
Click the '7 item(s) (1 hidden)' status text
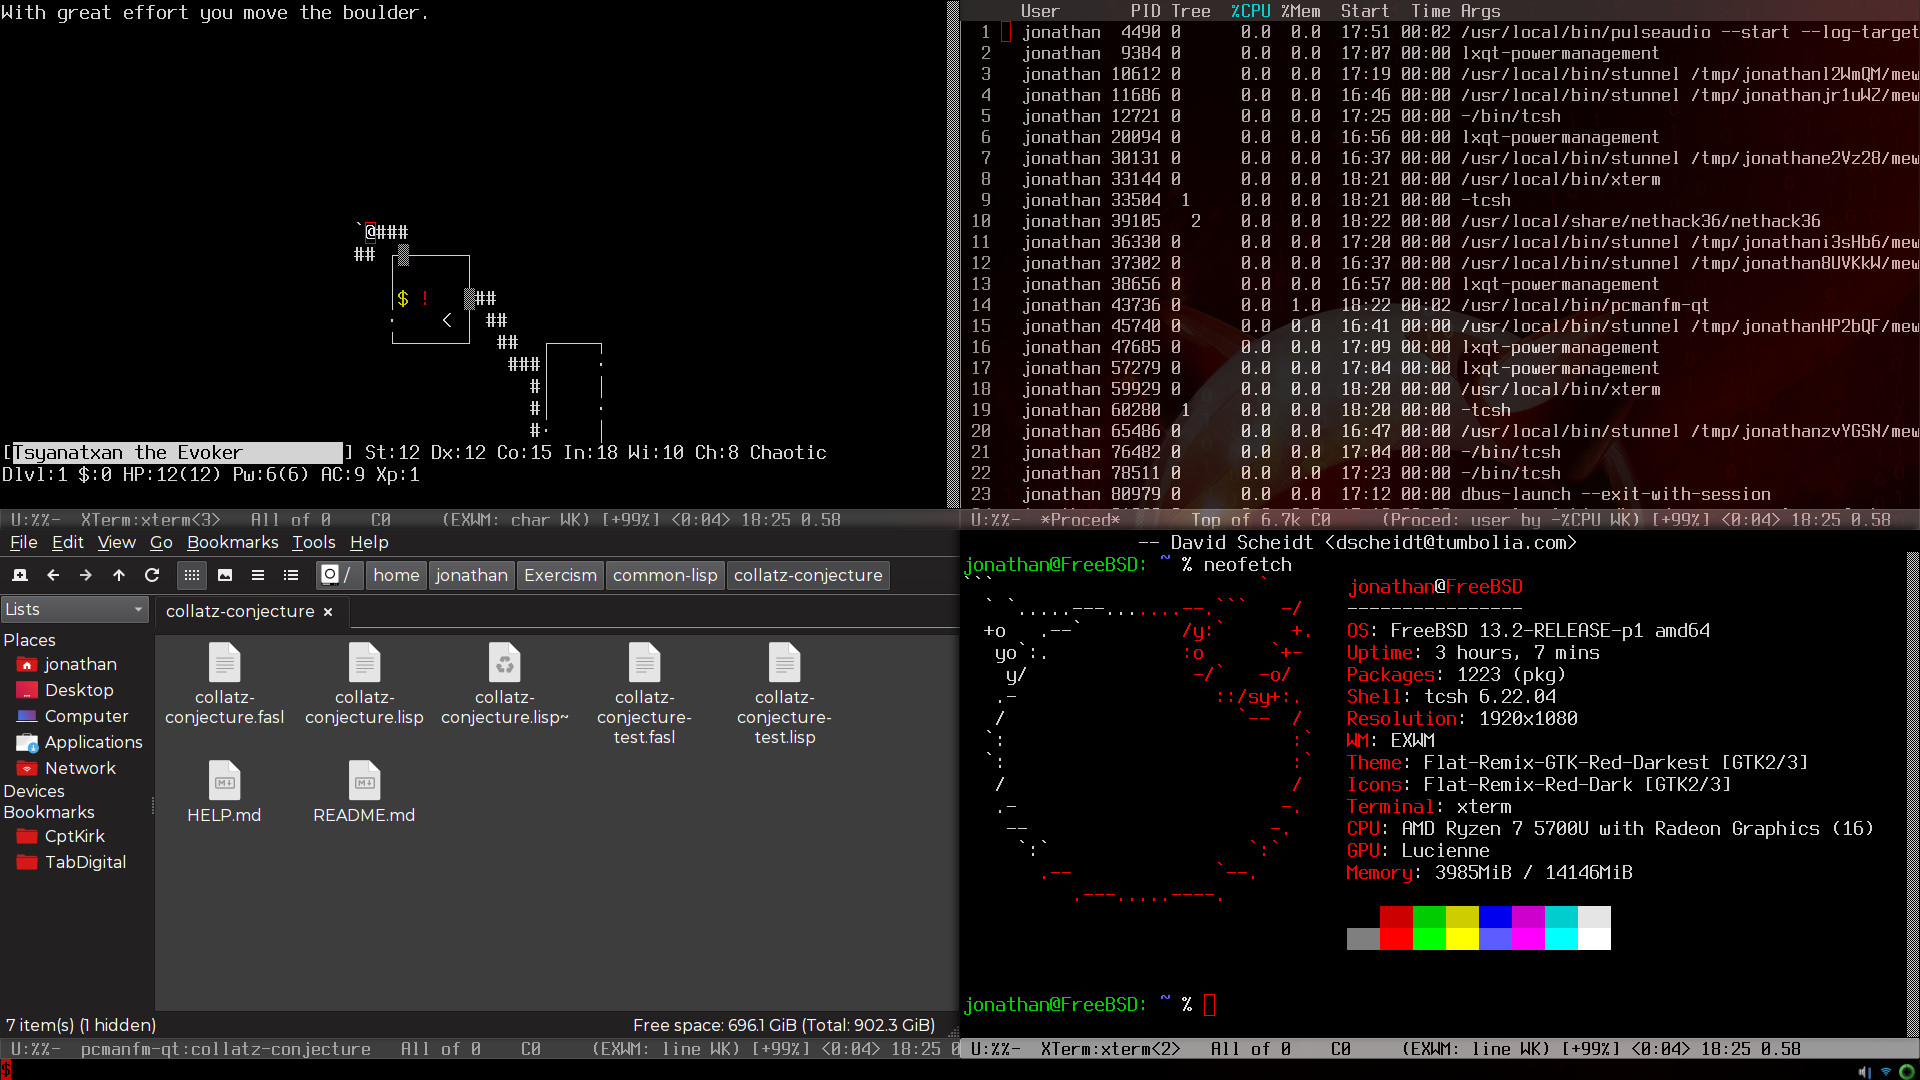[81, 1025]
